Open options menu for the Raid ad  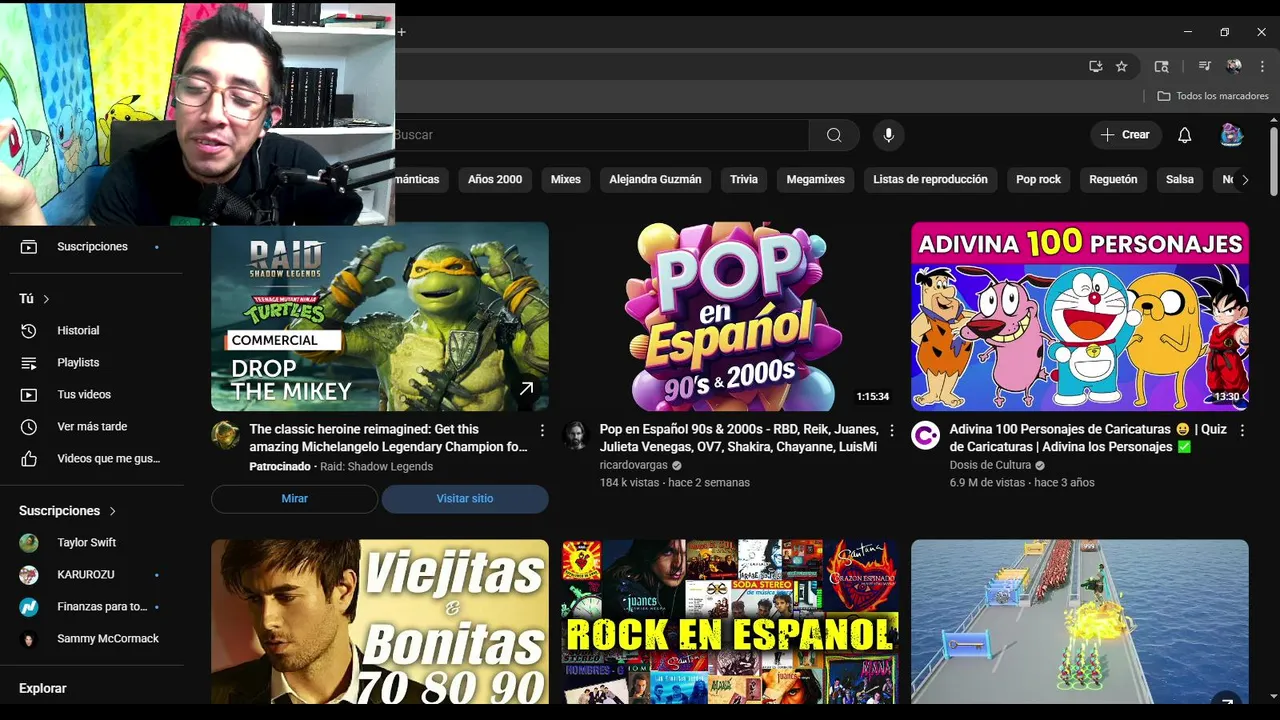542,431
